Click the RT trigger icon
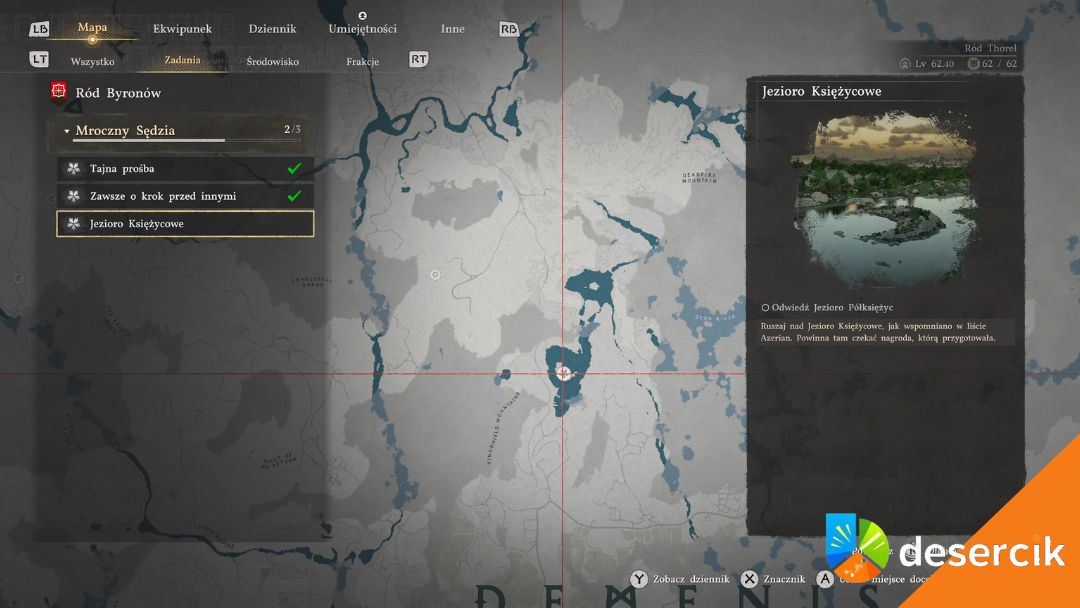Screen dimensions: 1080x608 pos(419,60)
